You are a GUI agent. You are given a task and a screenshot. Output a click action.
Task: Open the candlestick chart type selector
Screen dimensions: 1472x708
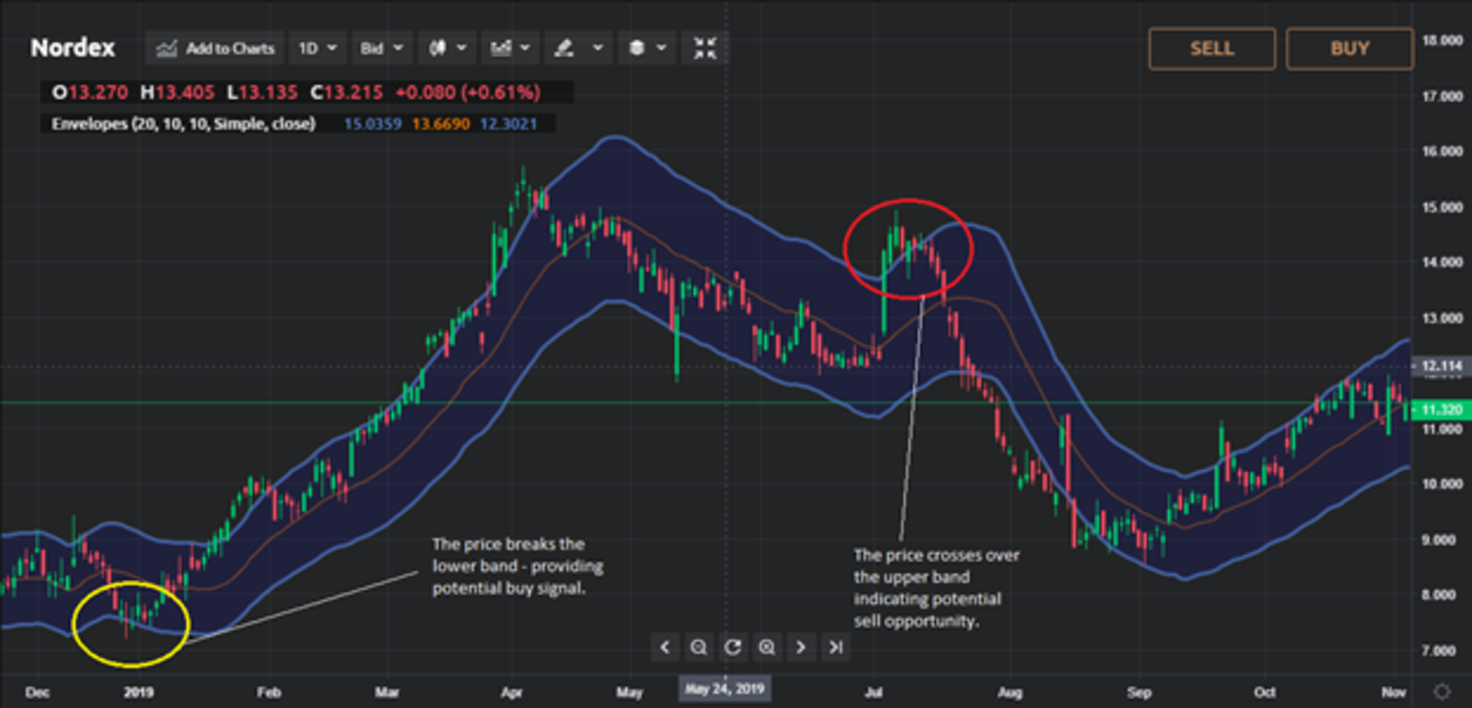pos(446,48)
